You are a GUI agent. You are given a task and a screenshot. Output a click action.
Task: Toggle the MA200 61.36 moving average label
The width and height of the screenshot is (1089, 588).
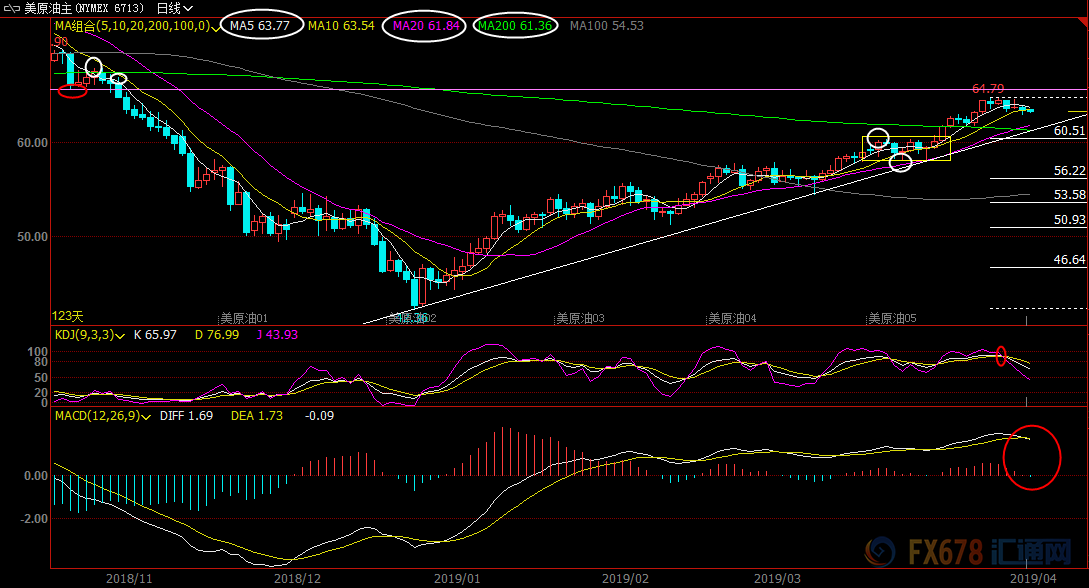515,26
